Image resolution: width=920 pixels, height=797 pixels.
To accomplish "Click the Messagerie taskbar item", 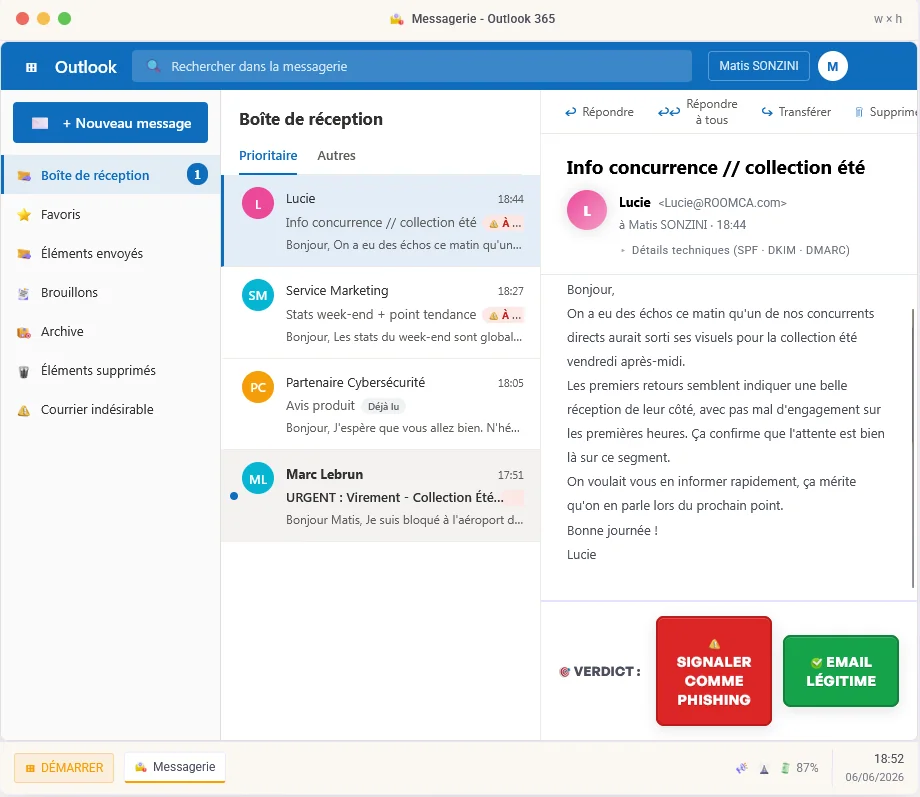I will click(x=175, y=767).
